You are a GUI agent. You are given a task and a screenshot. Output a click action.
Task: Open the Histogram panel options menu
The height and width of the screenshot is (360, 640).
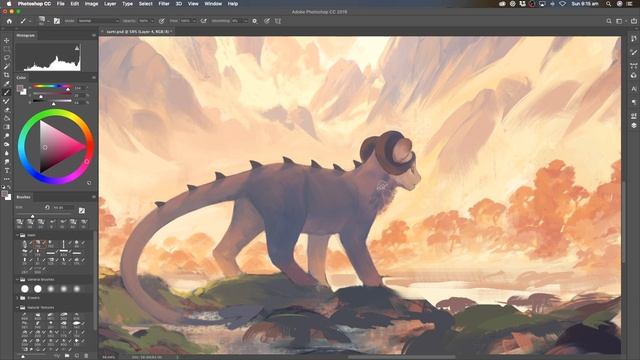click(93, 36)
